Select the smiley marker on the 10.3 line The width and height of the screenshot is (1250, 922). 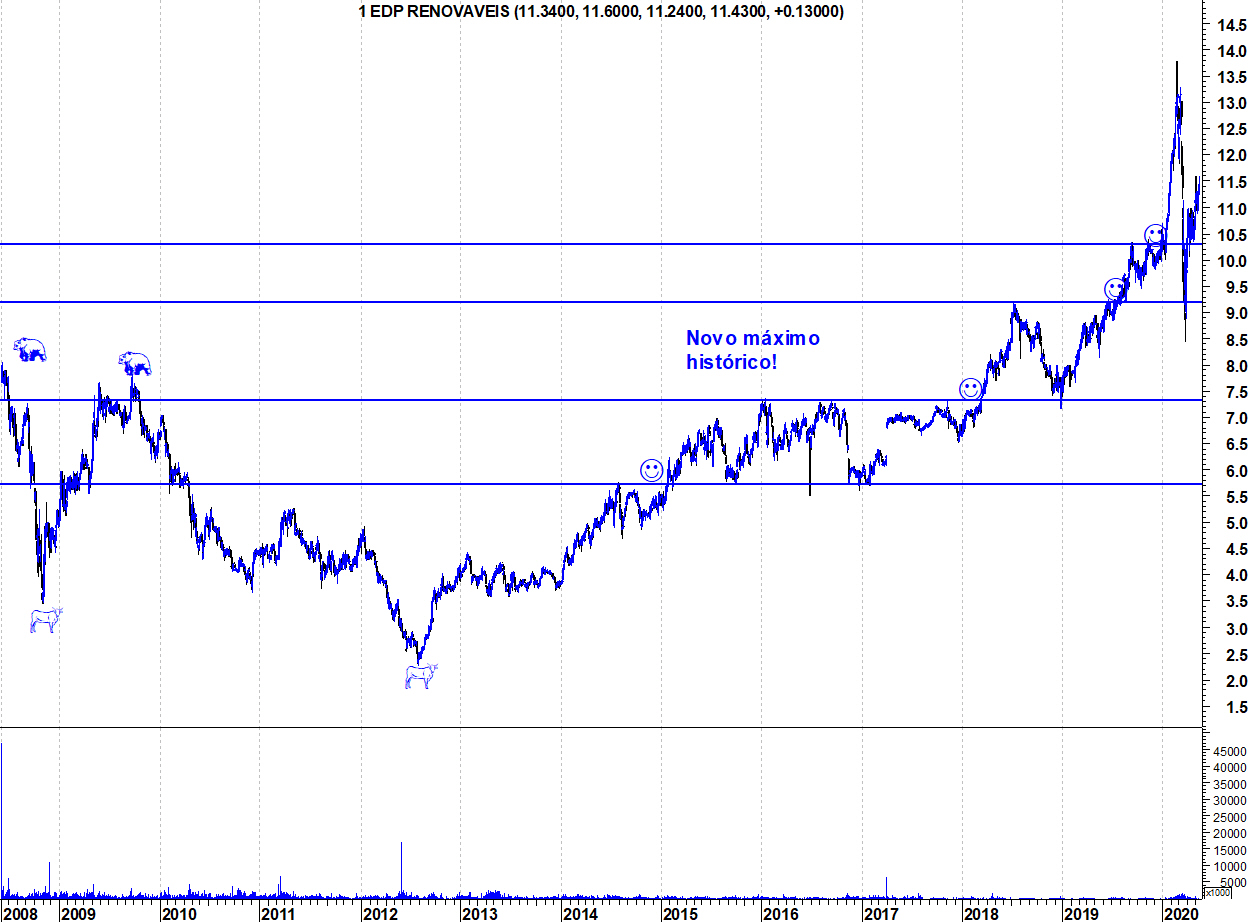1155,236
